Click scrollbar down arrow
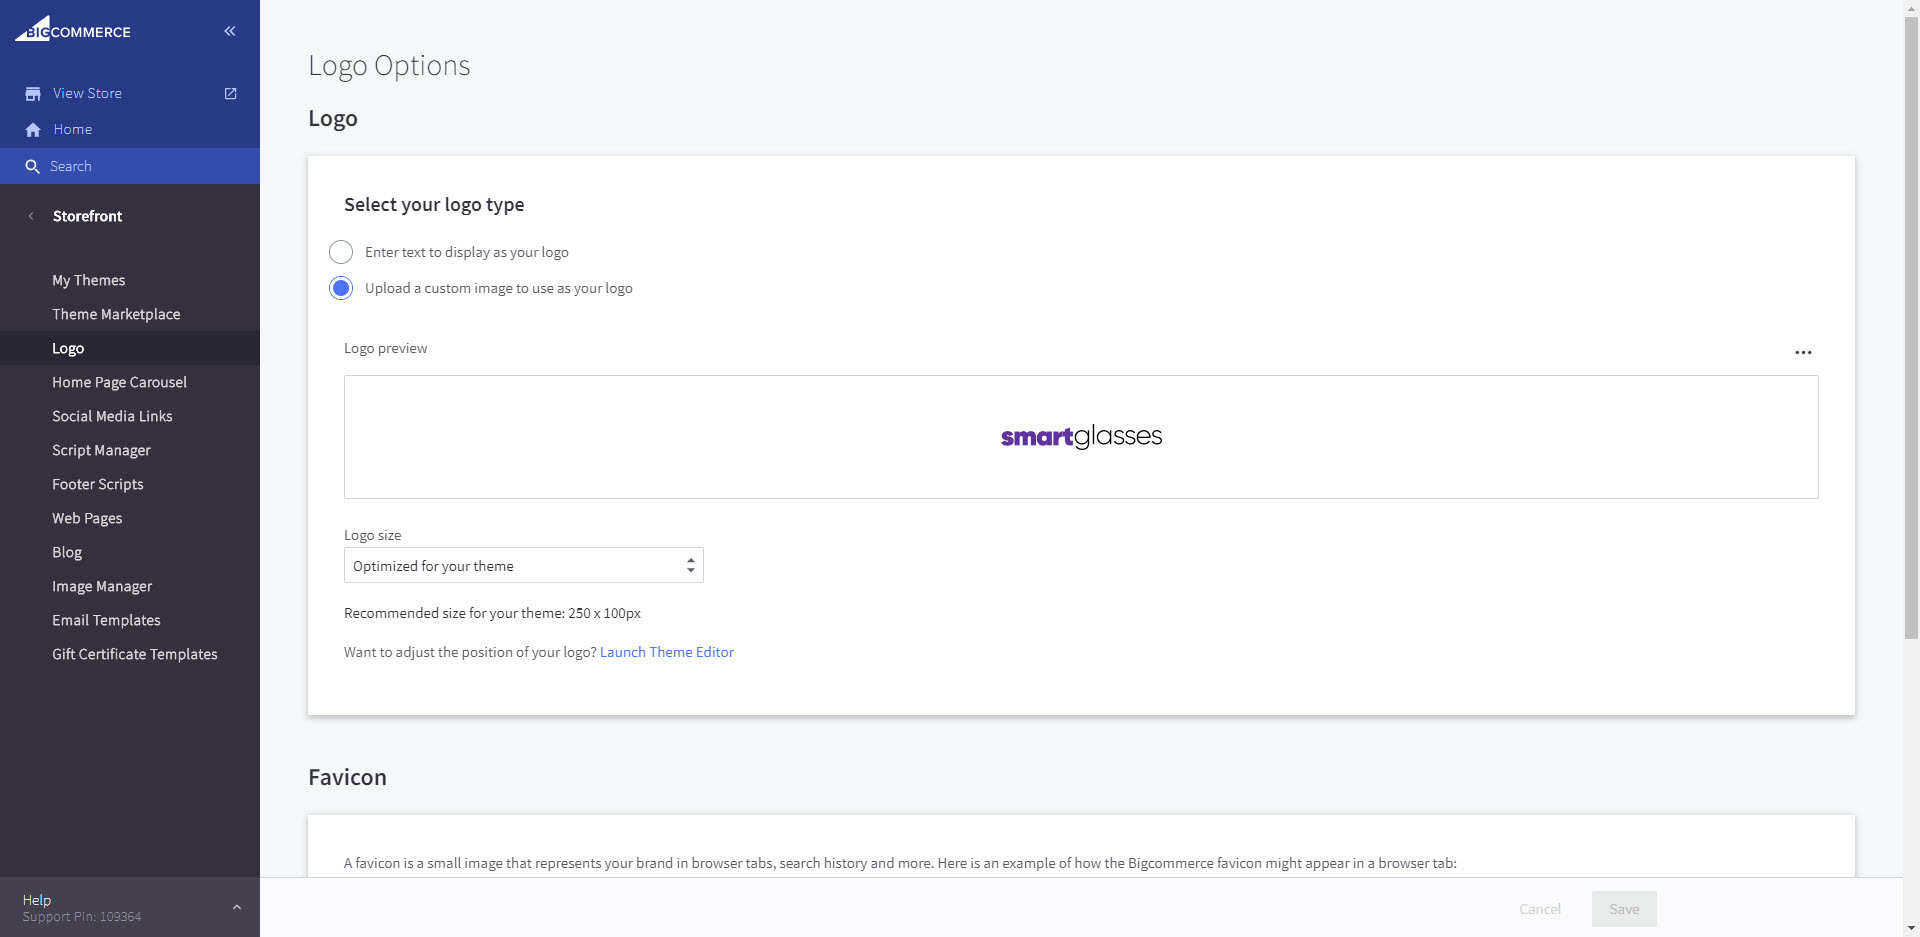This screenshot has width=1920, height=937. (x=1911, y=929)
